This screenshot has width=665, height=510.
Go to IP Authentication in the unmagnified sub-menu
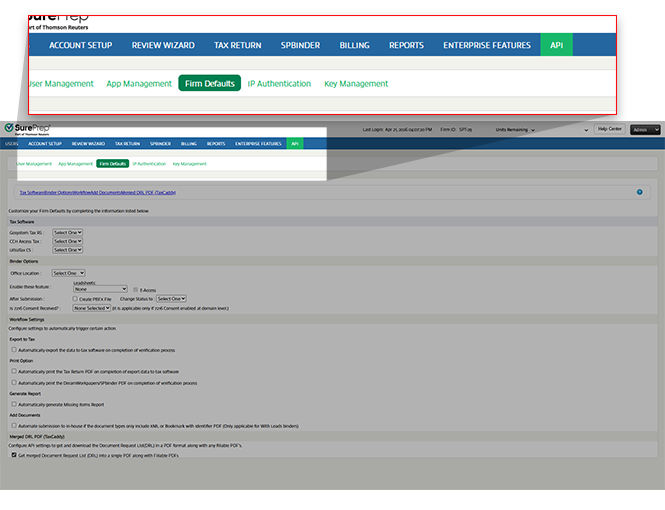click(149, 164)
